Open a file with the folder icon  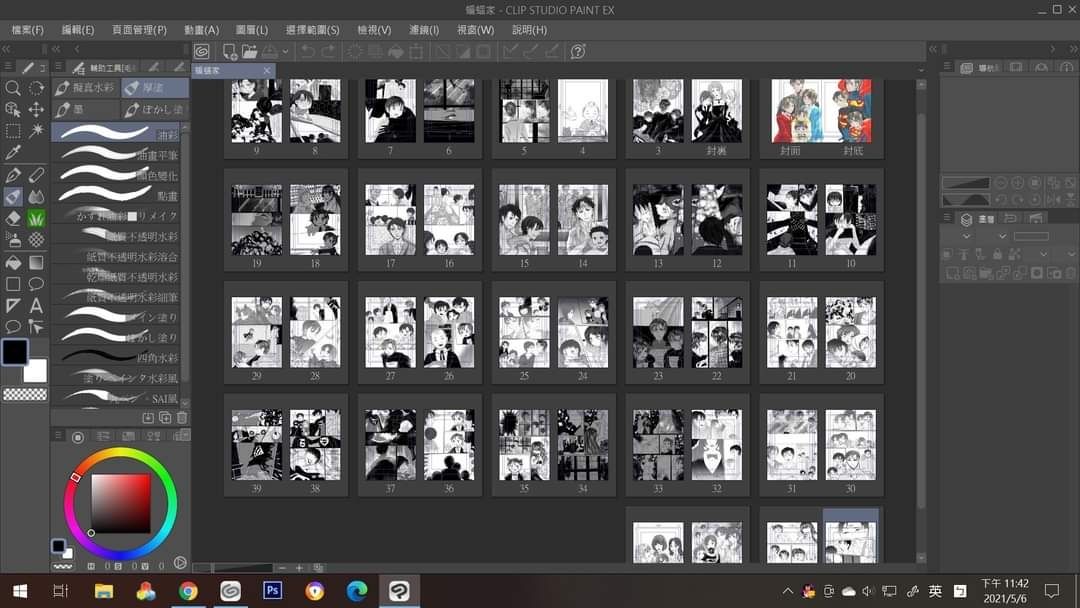click(249, 52)
